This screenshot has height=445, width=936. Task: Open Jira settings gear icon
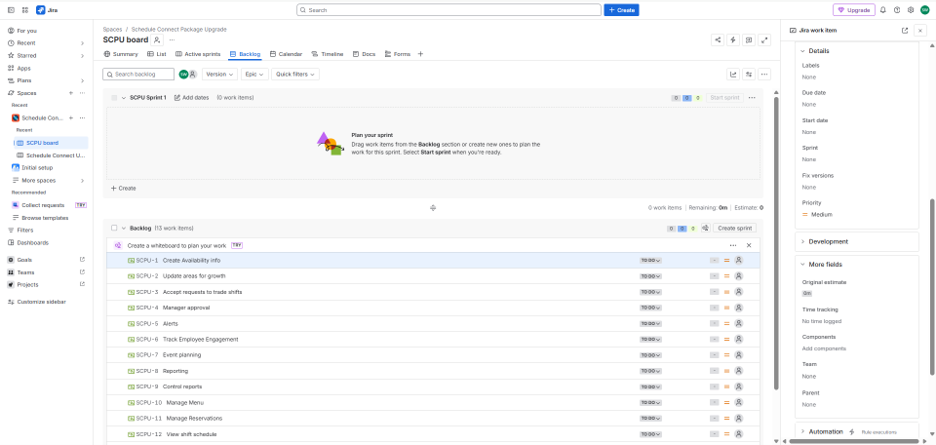point(910,10)
